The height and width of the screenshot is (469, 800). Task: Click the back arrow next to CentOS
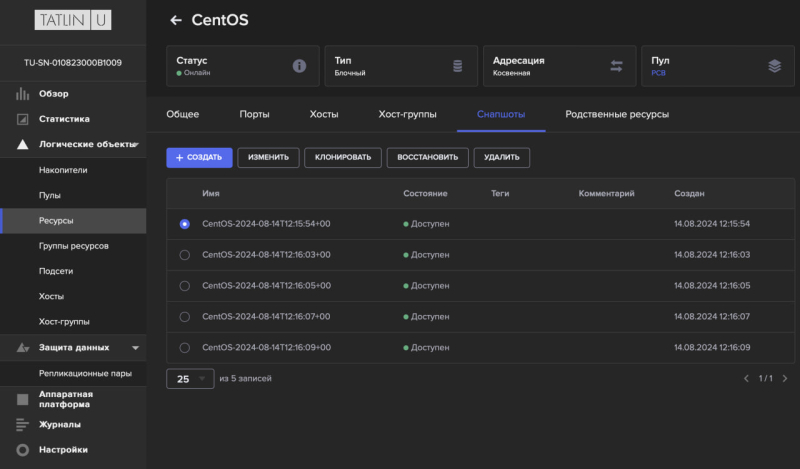tap(176, 20)
